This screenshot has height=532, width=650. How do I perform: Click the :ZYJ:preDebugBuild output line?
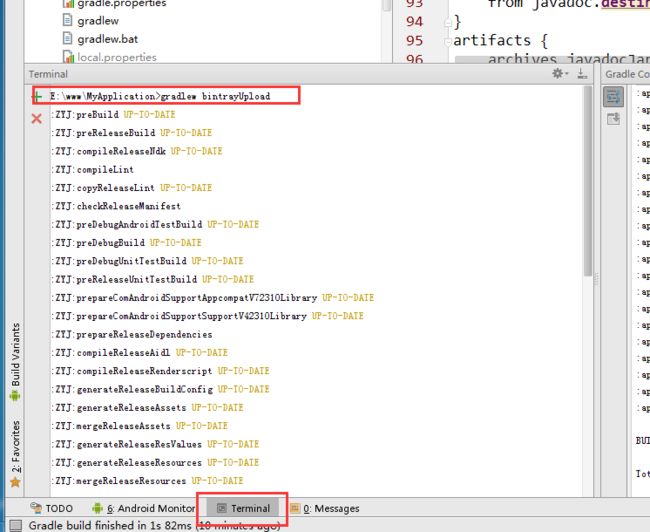[126, 243]
